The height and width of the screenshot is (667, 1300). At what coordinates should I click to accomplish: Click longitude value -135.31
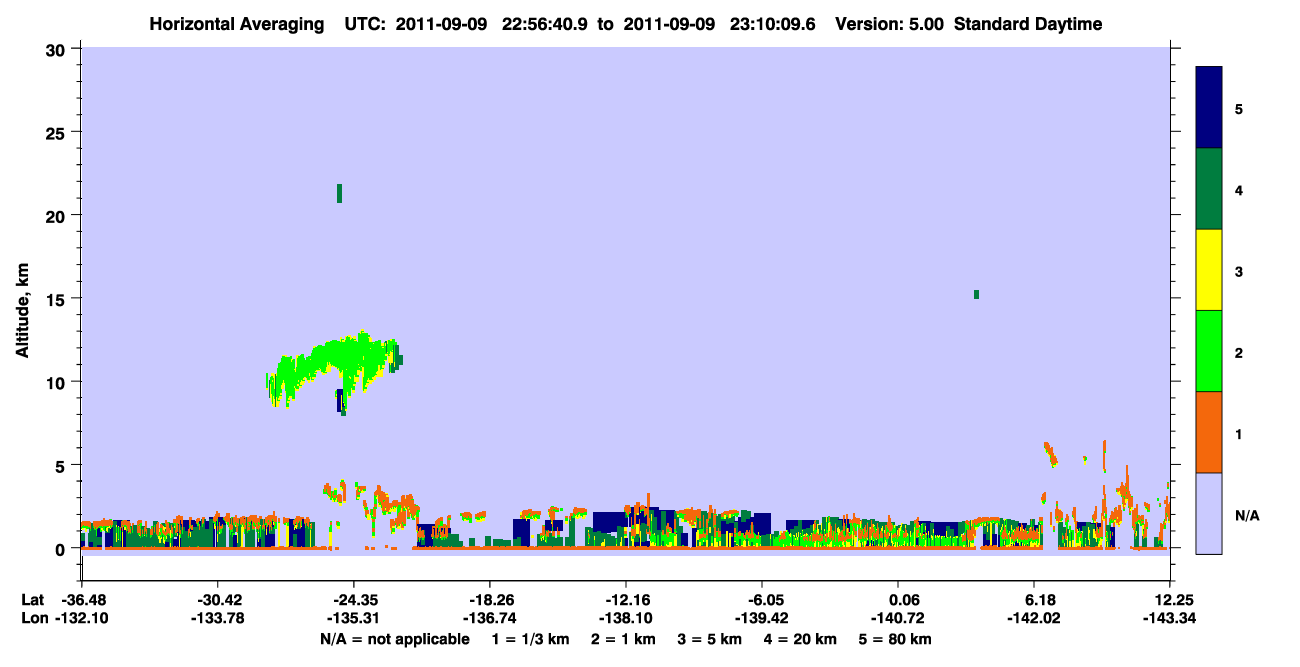pyautogui.click(x=353, y=619)
